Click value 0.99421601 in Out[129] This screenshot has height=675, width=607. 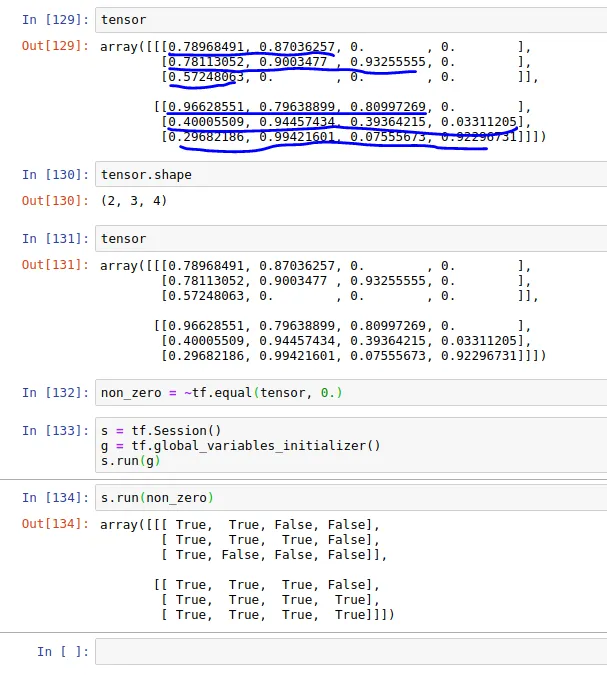(x=297, y=136)
